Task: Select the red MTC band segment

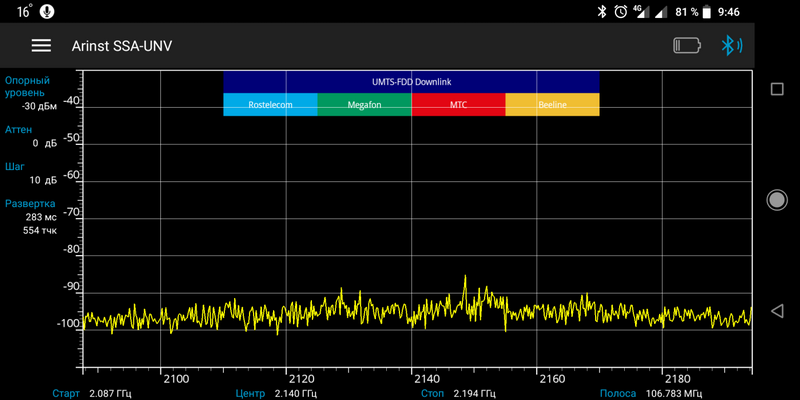Action: (458, 104)
